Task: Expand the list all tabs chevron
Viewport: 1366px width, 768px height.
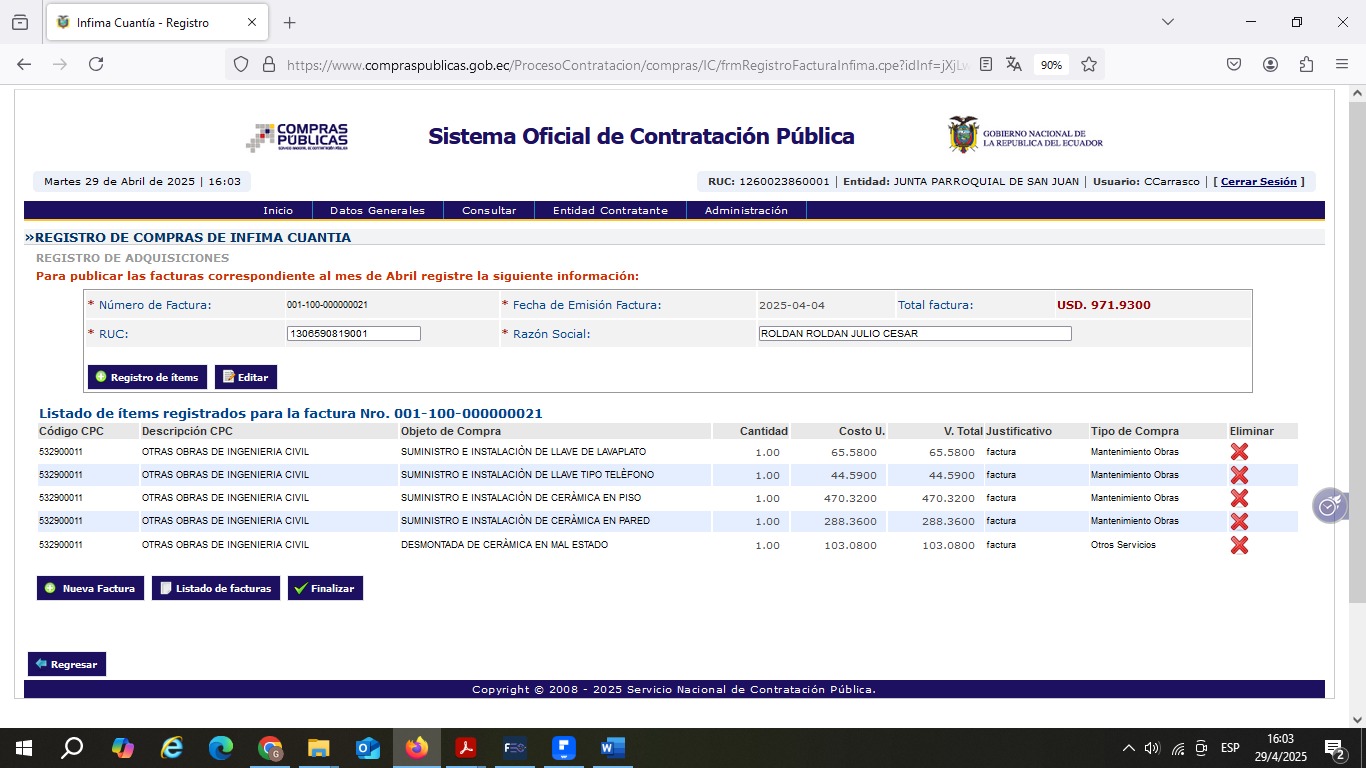Action: (x=1167, y=22)
